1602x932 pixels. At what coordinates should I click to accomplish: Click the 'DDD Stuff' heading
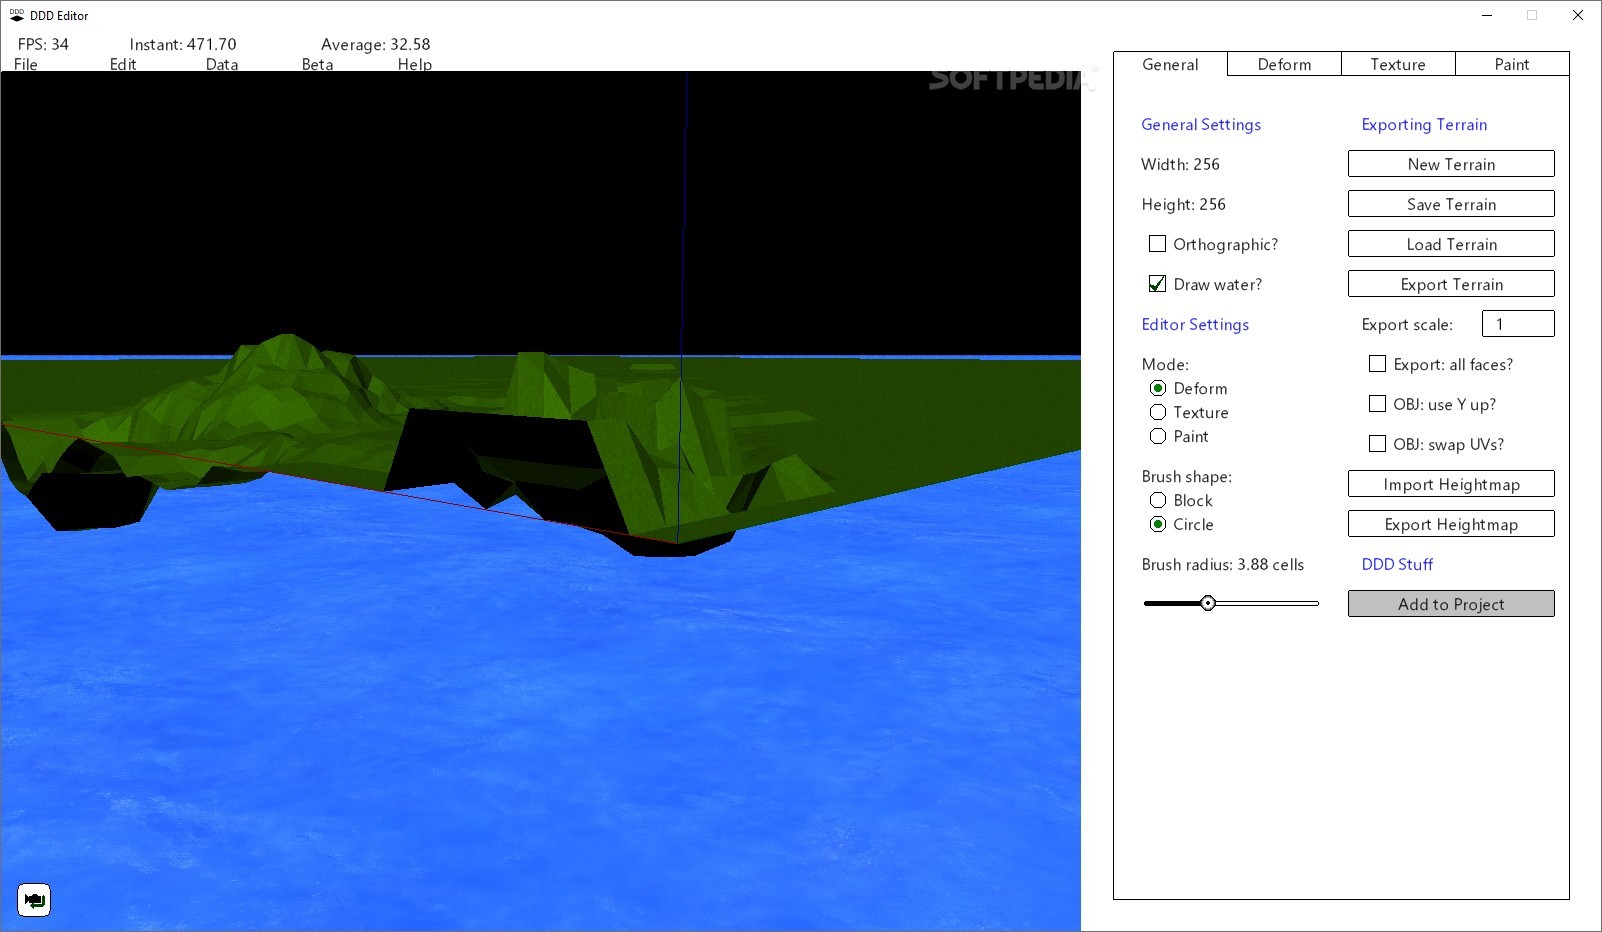1397,564
